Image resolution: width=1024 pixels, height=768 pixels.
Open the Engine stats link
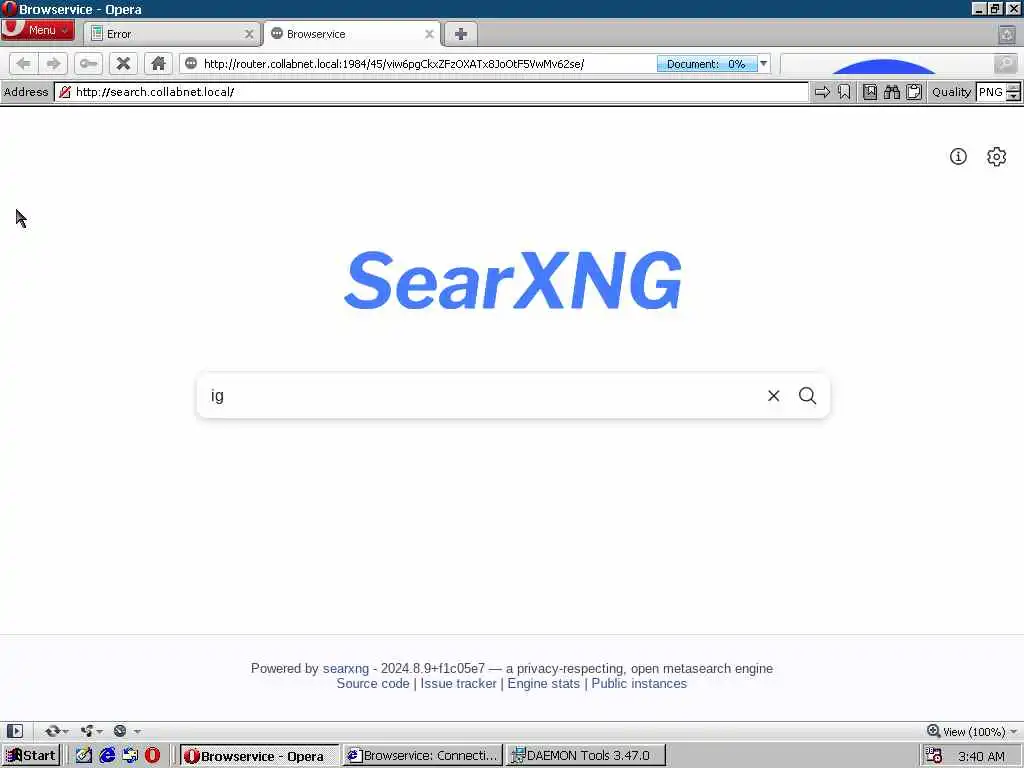pyautogui.click(x=543, y=684)
